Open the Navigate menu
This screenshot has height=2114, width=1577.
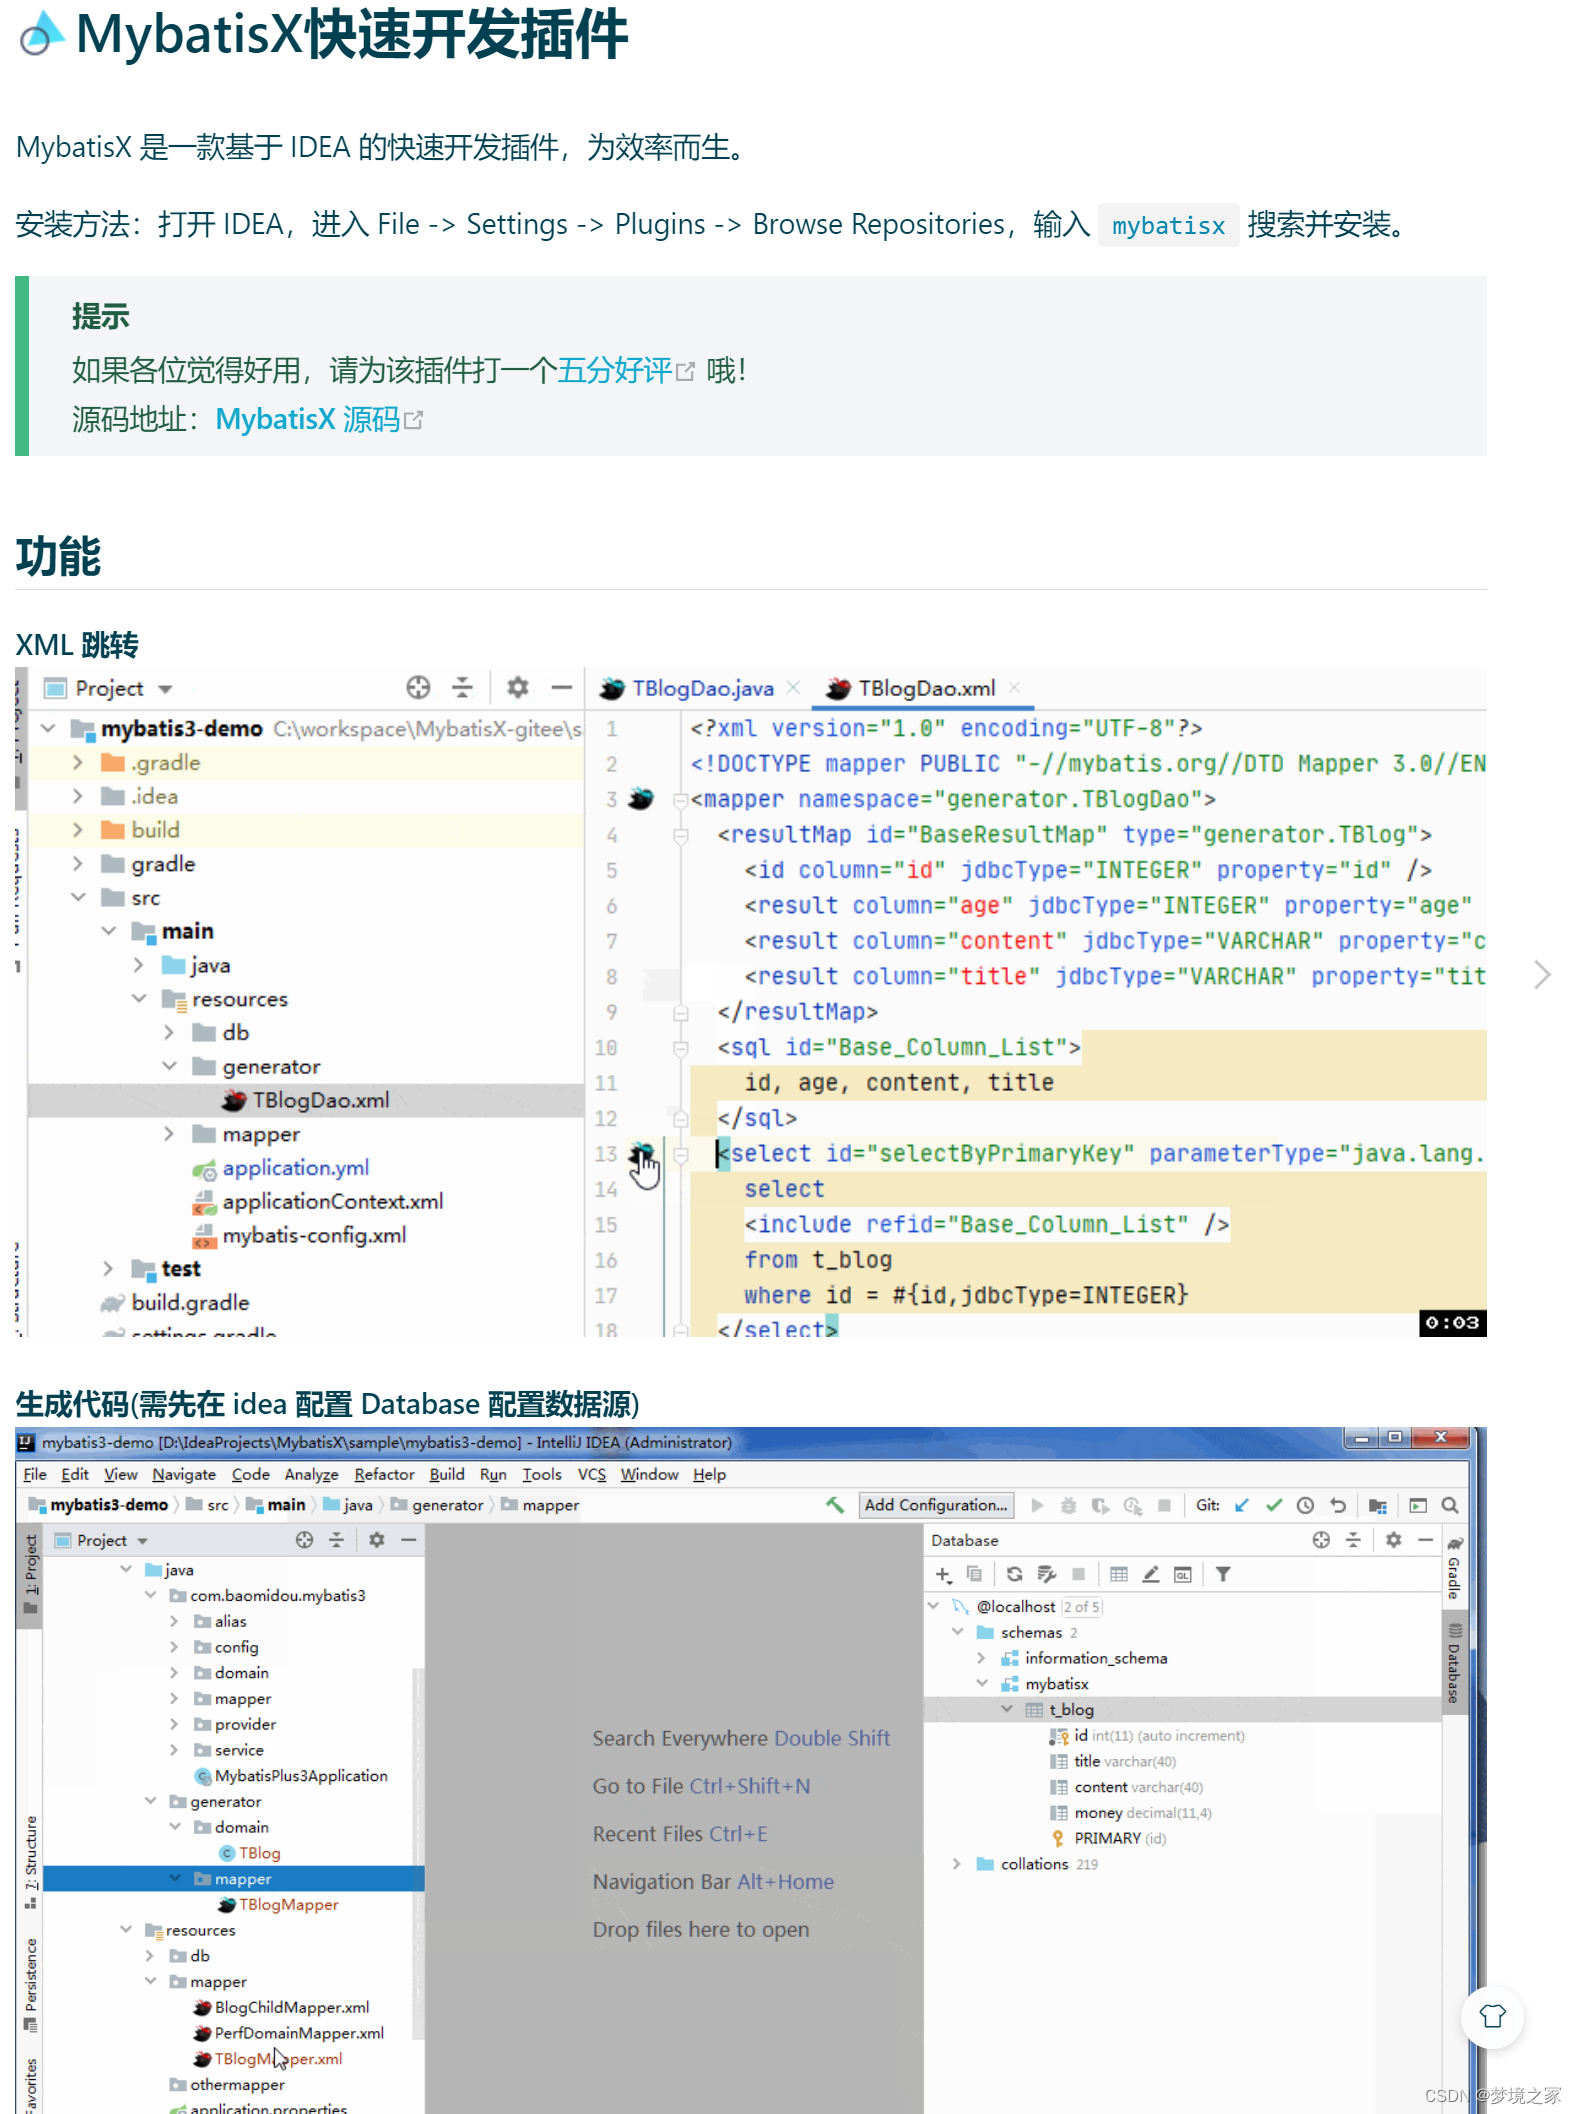tap(184, 1475)
